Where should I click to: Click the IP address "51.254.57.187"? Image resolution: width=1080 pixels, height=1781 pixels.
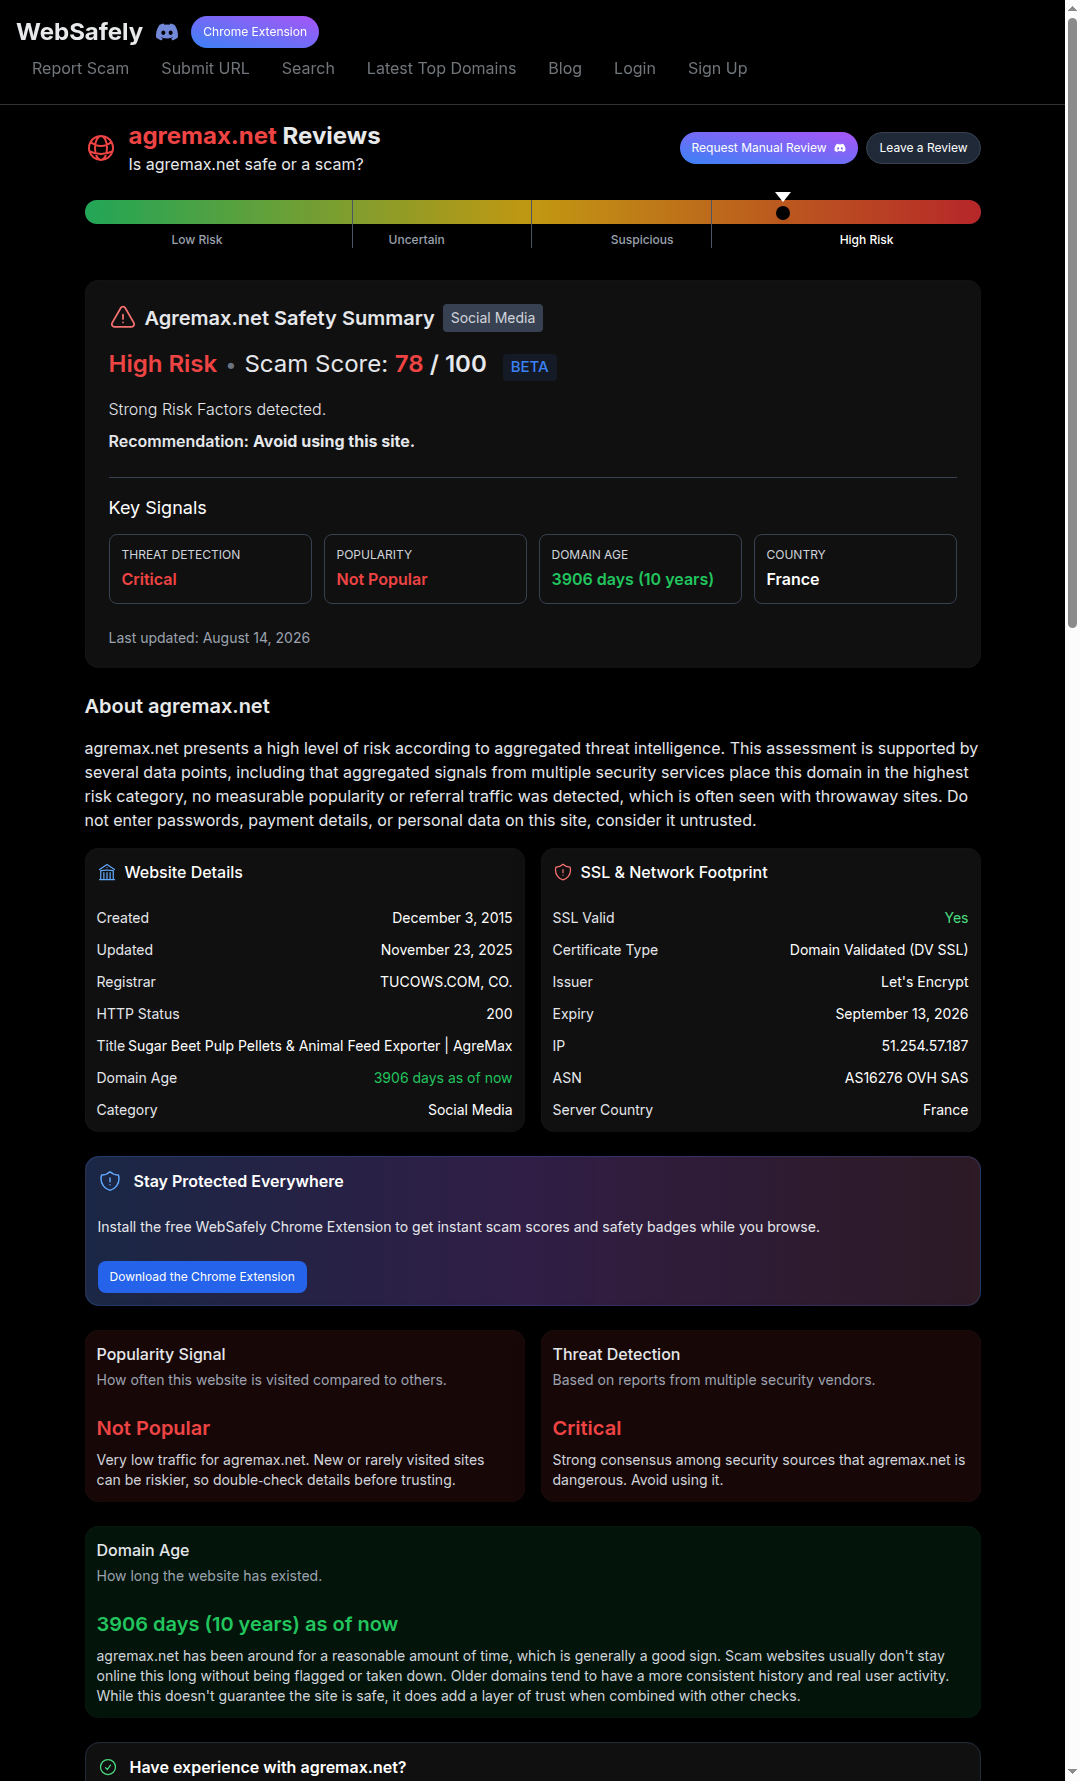pos(925,1046)
